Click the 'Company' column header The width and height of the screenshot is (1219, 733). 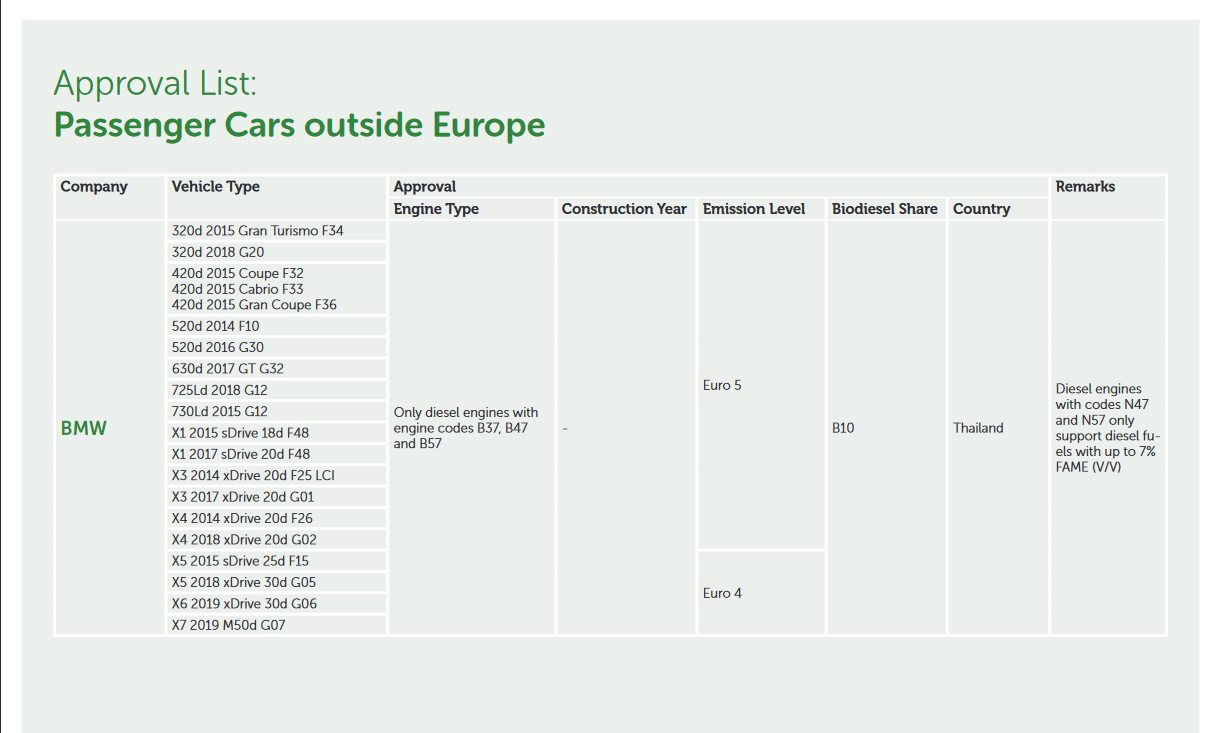pyautogui.click(x=94, y=186)
